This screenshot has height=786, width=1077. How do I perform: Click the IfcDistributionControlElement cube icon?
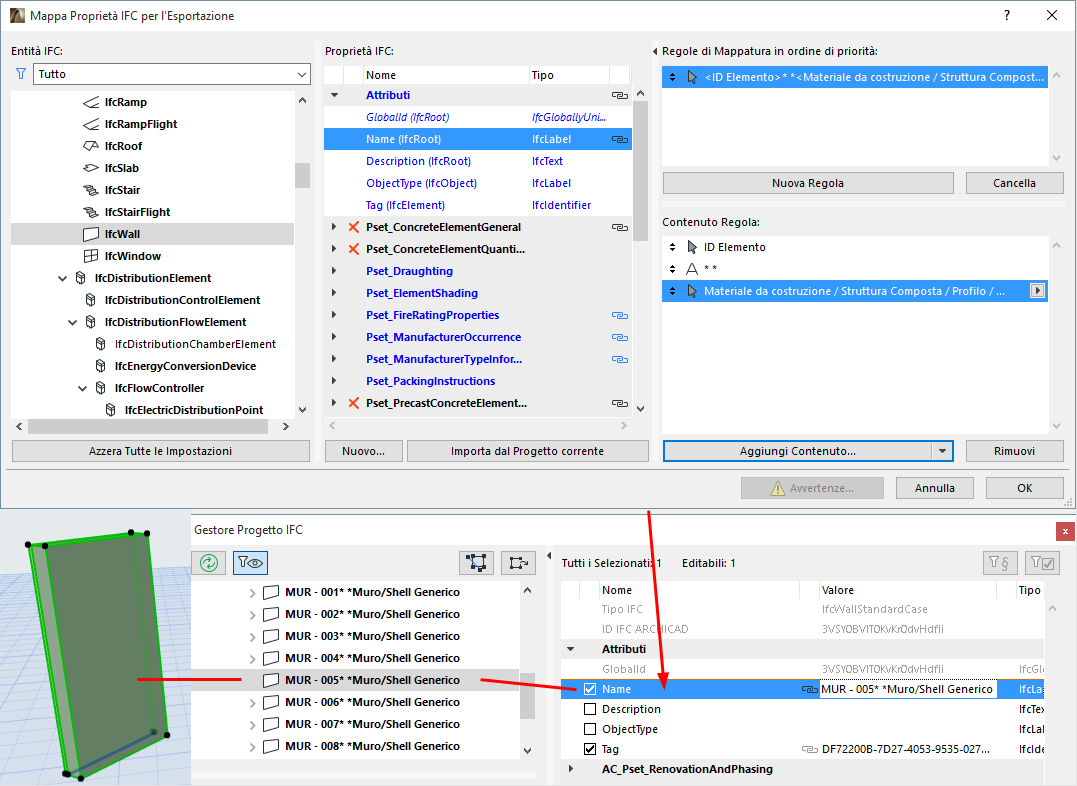pos(90,300)
